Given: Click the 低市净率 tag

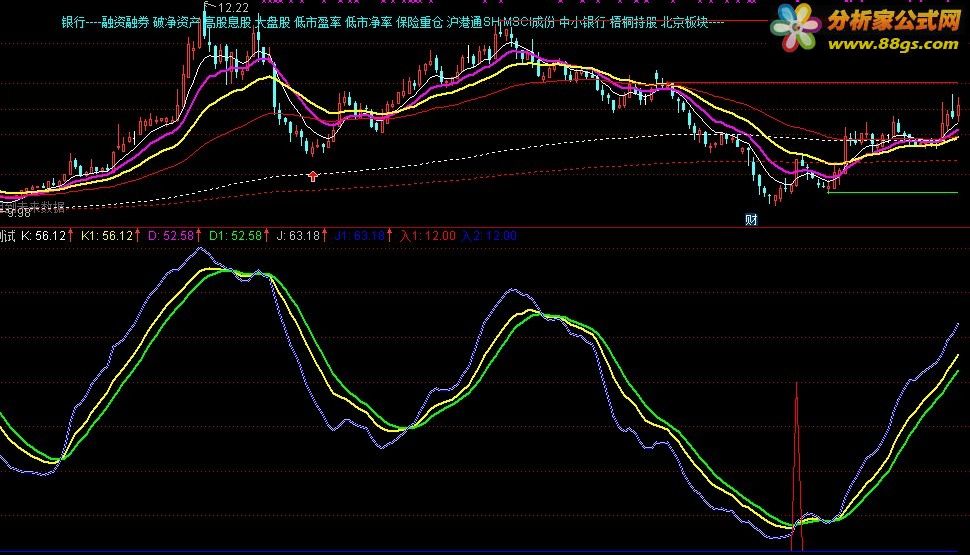Looking at the screenshot, I should 368,23.
